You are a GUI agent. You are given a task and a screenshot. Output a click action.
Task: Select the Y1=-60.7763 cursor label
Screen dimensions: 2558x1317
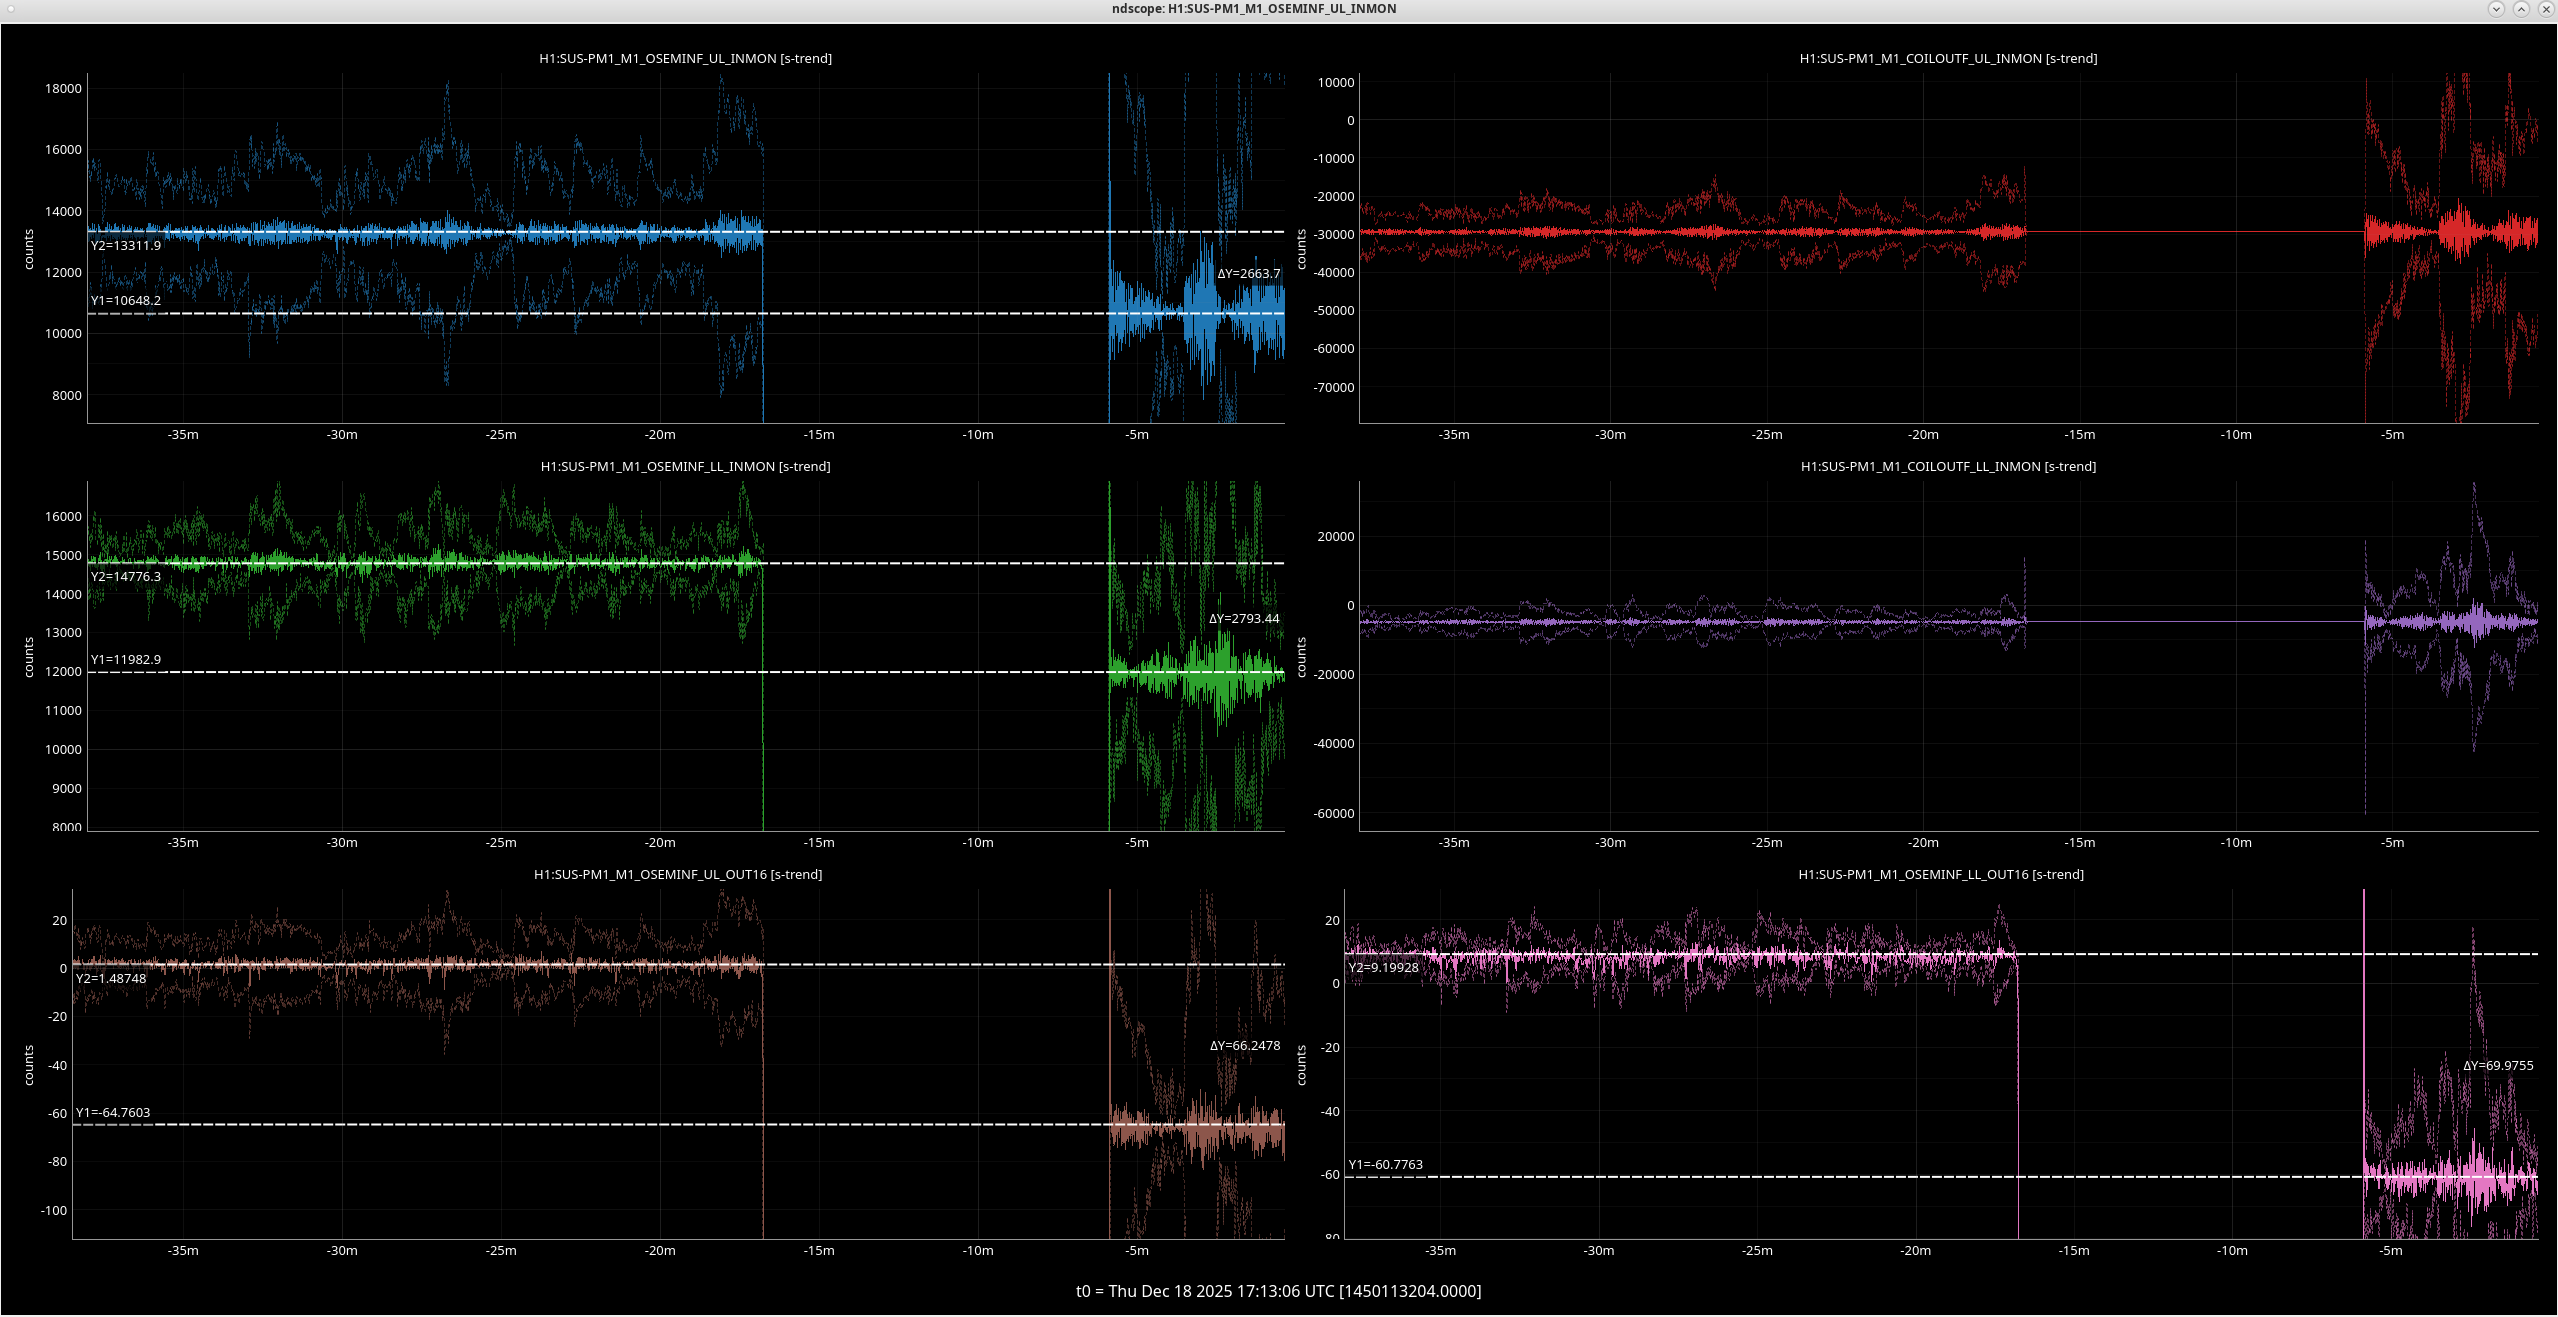1385,1164
